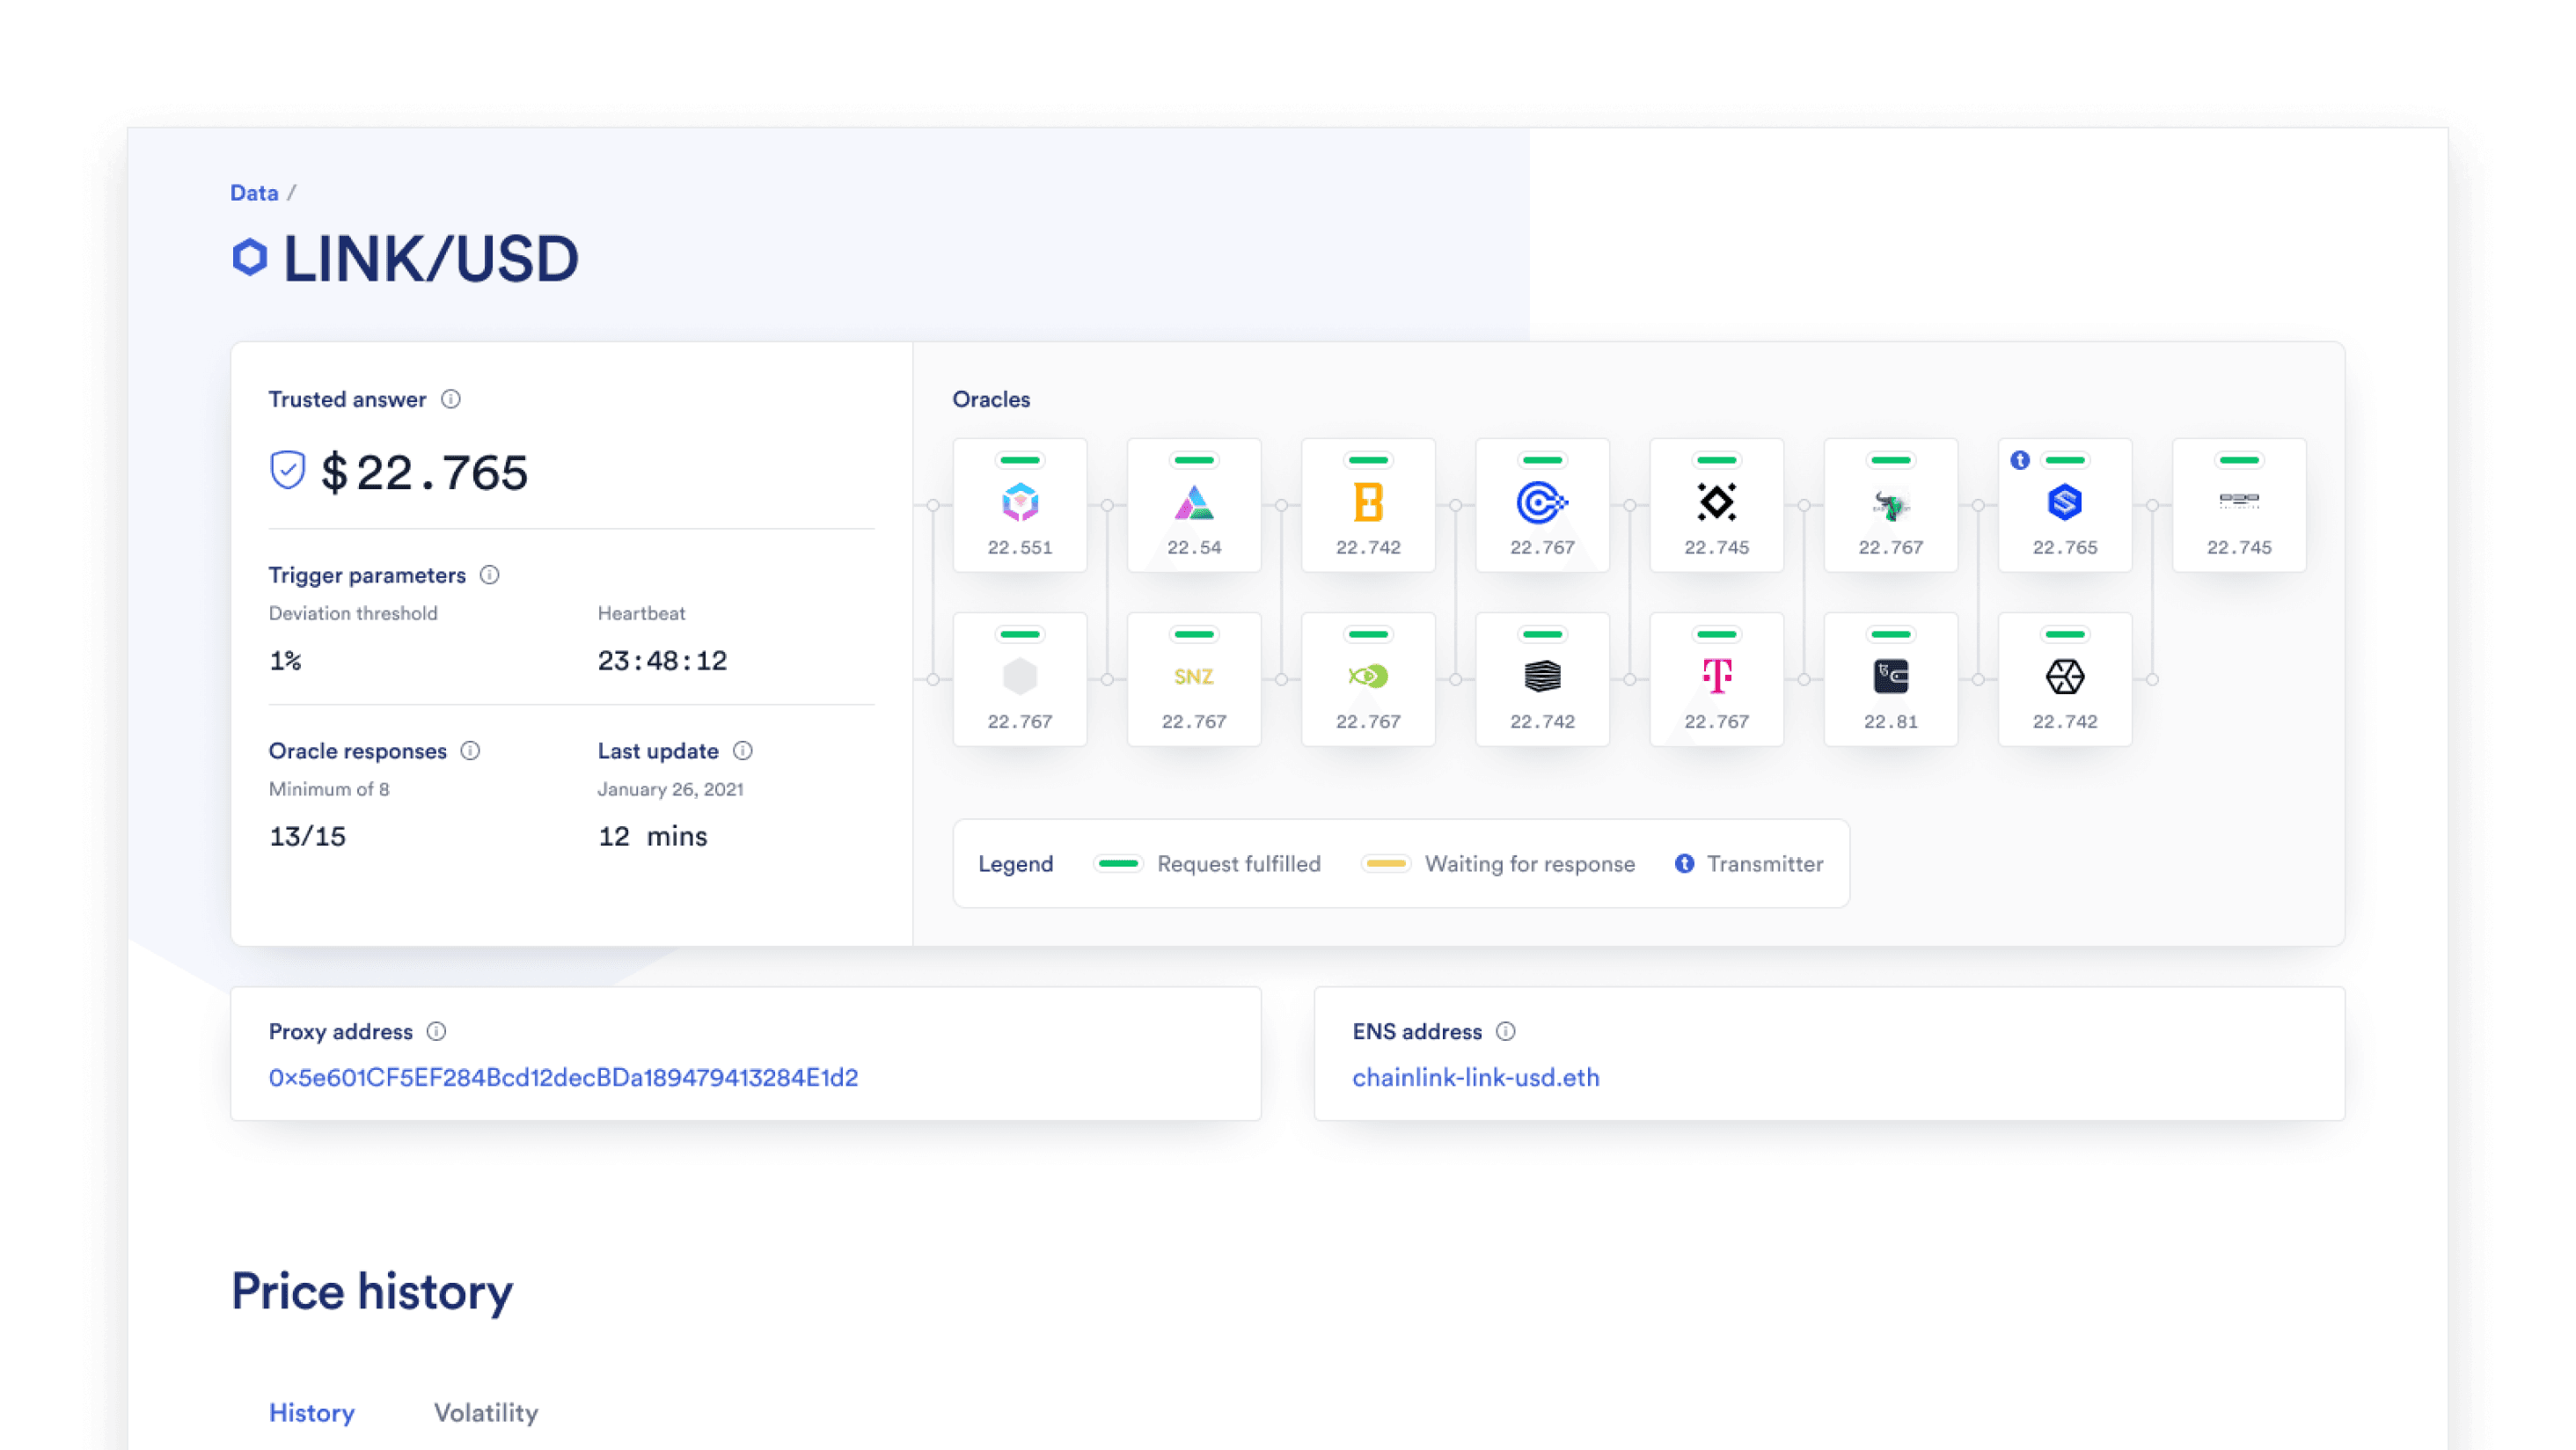Select the T-Systems magenta T oracle node
The width and height of the screenshot is (2576, 1450).
pos(1716,679)
